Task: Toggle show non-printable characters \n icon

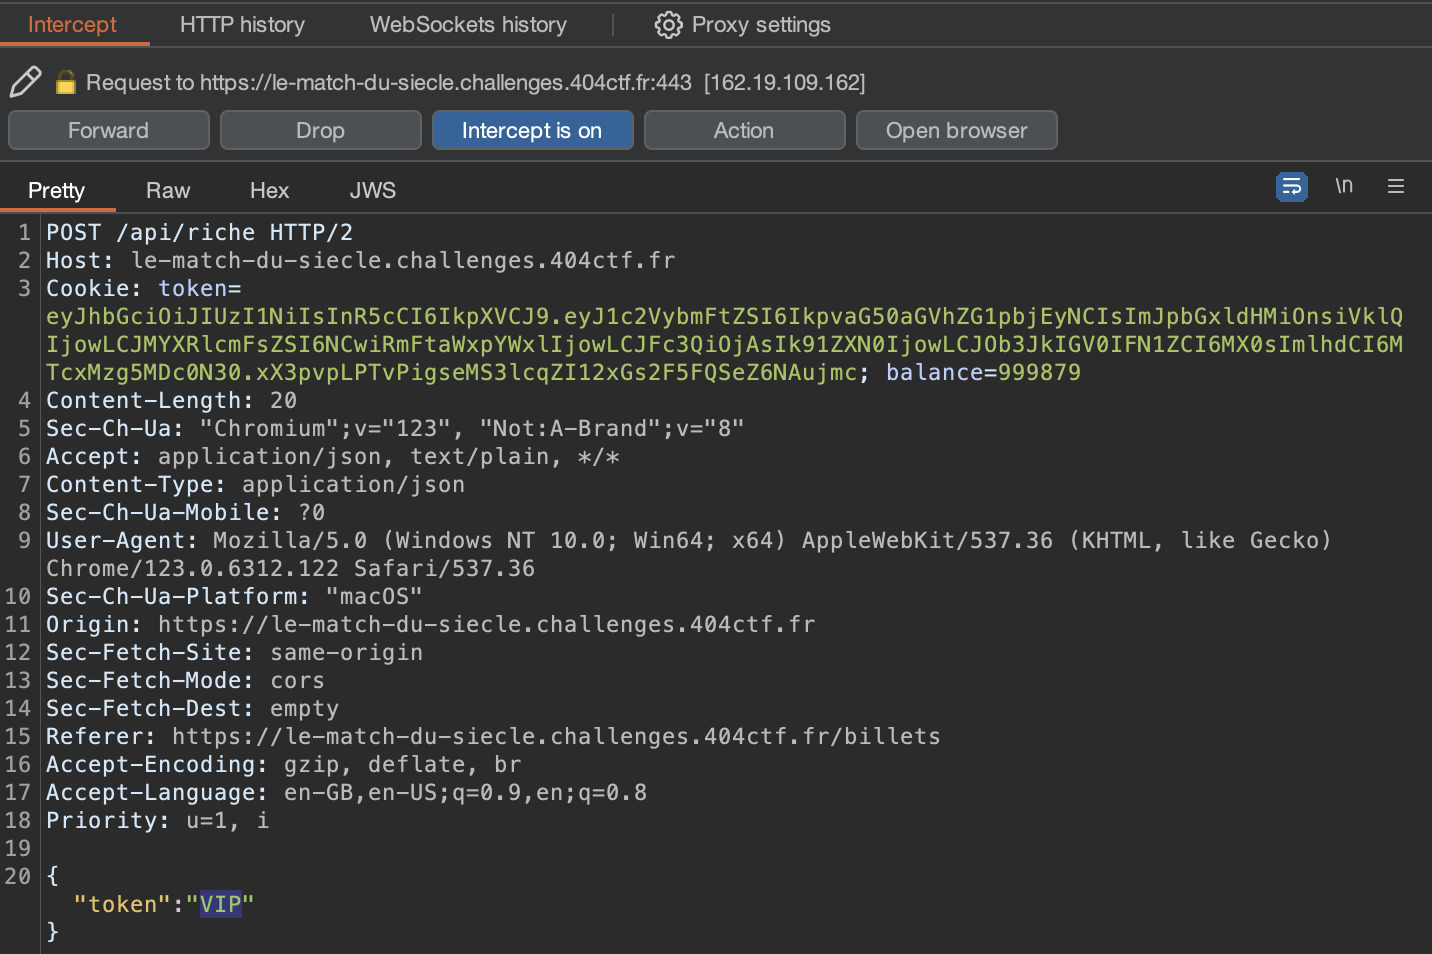Action: pyautogui.click(x=1344, y=186)
